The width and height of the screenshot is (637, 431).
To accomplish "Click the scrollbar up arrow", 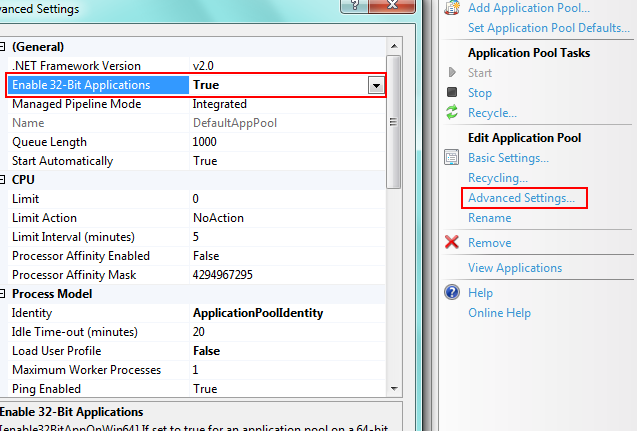I will [394, 46].
